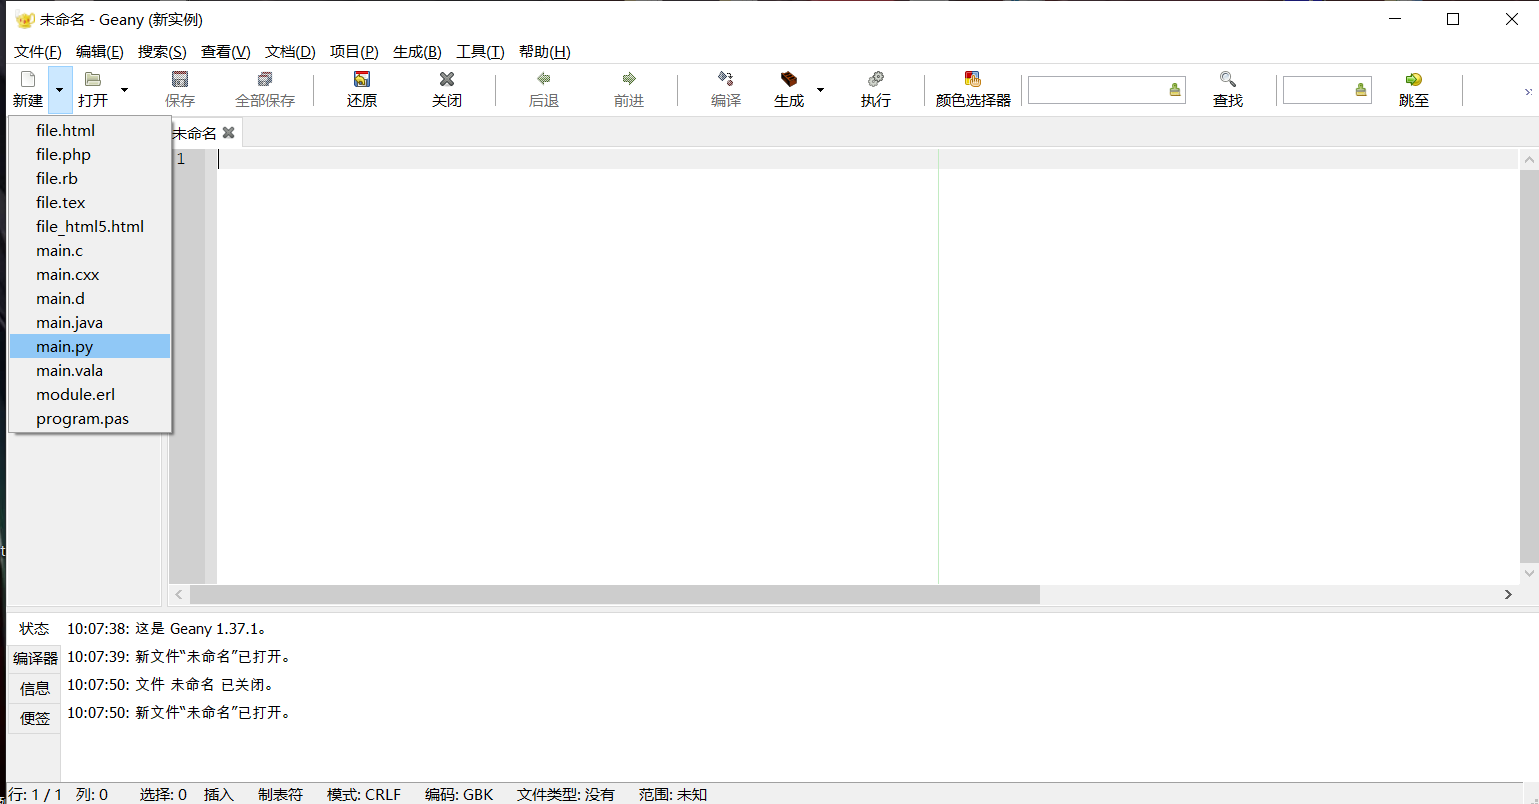Click the Save All (全部保存) icon
Viewport: 1539px width, 804px height.
tap(265, 88)
